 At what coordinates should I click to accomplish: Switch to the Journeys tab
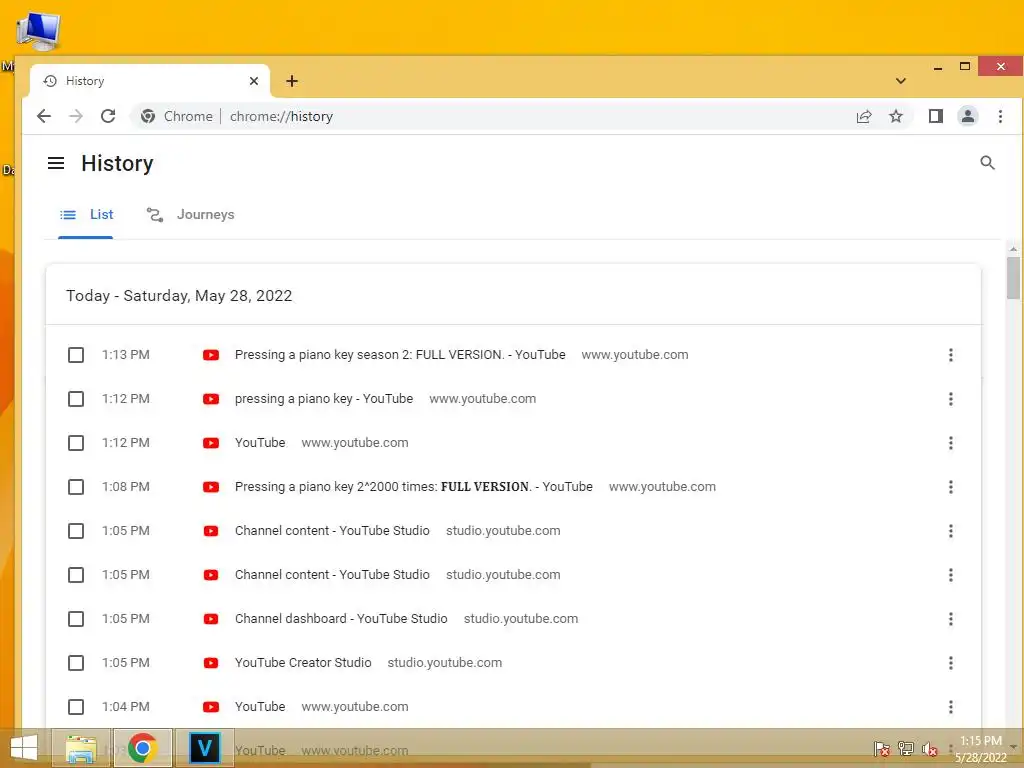point(190,214)
